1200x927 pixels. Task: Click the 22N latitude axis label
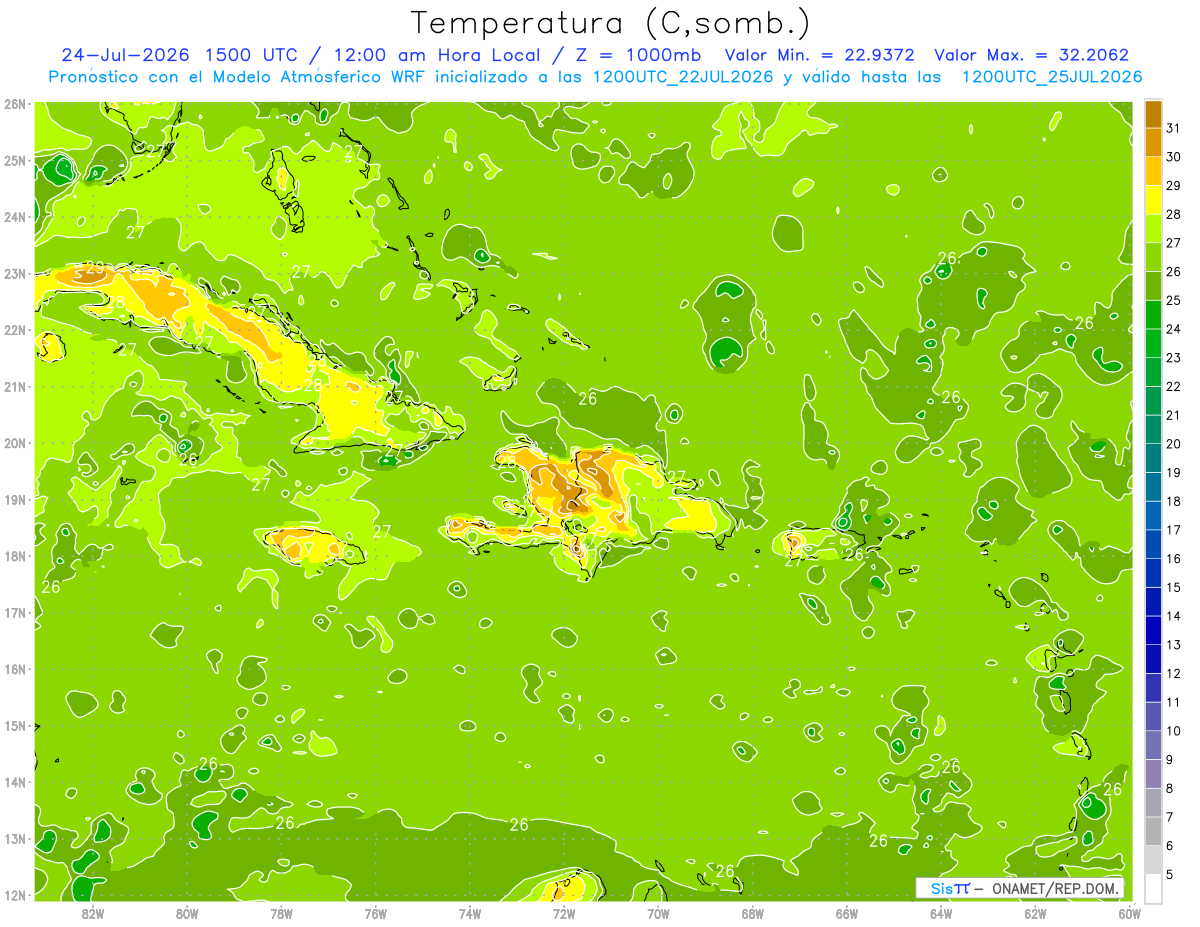(x=14, y=330)
